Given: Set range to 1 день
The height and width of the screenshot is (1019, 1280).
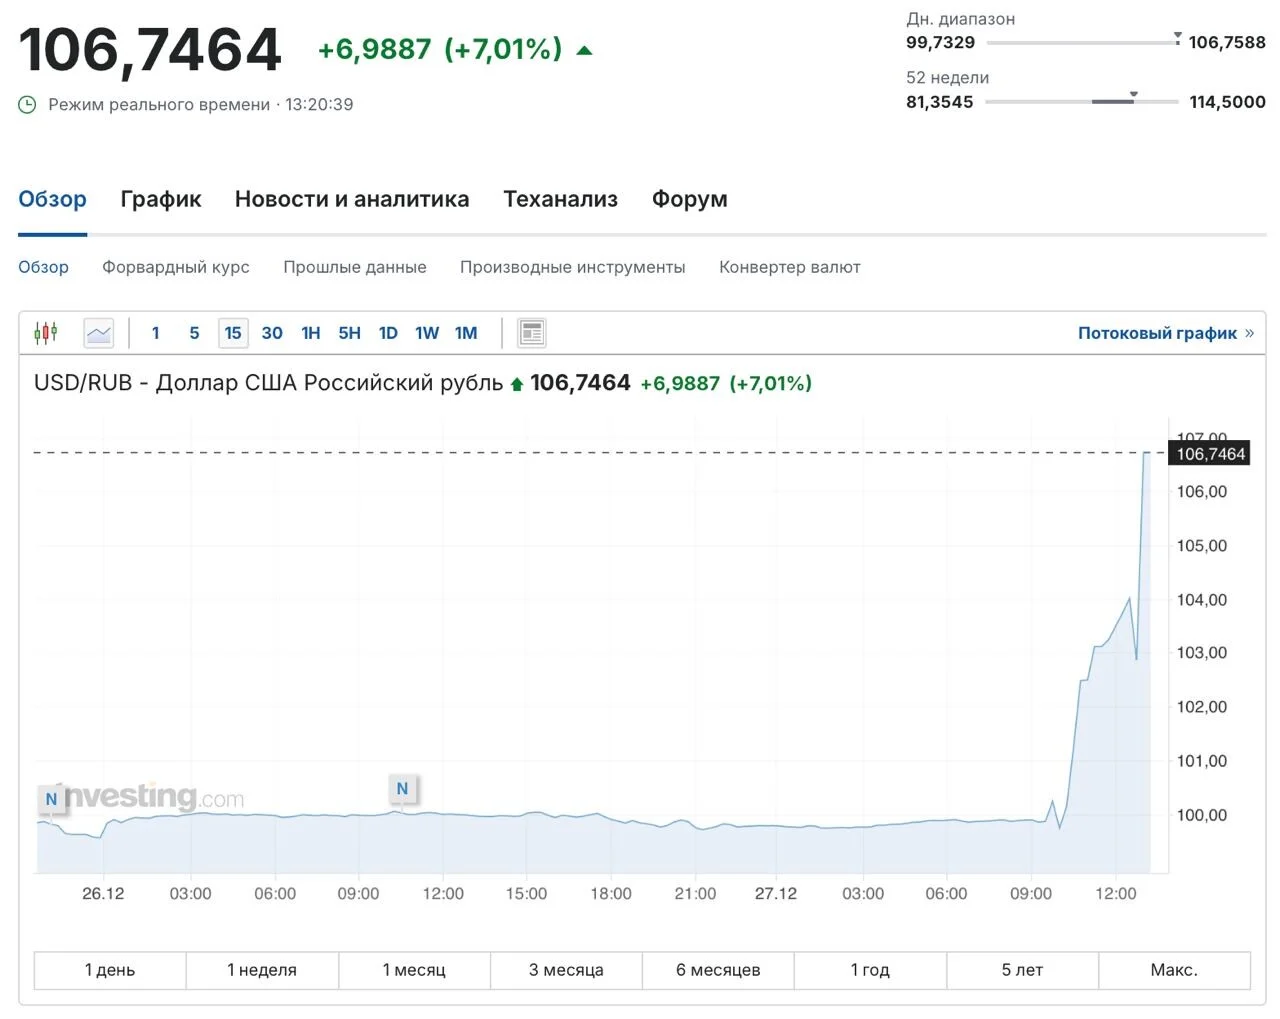Looking at the screenshot, I should (x=110, y=970).
